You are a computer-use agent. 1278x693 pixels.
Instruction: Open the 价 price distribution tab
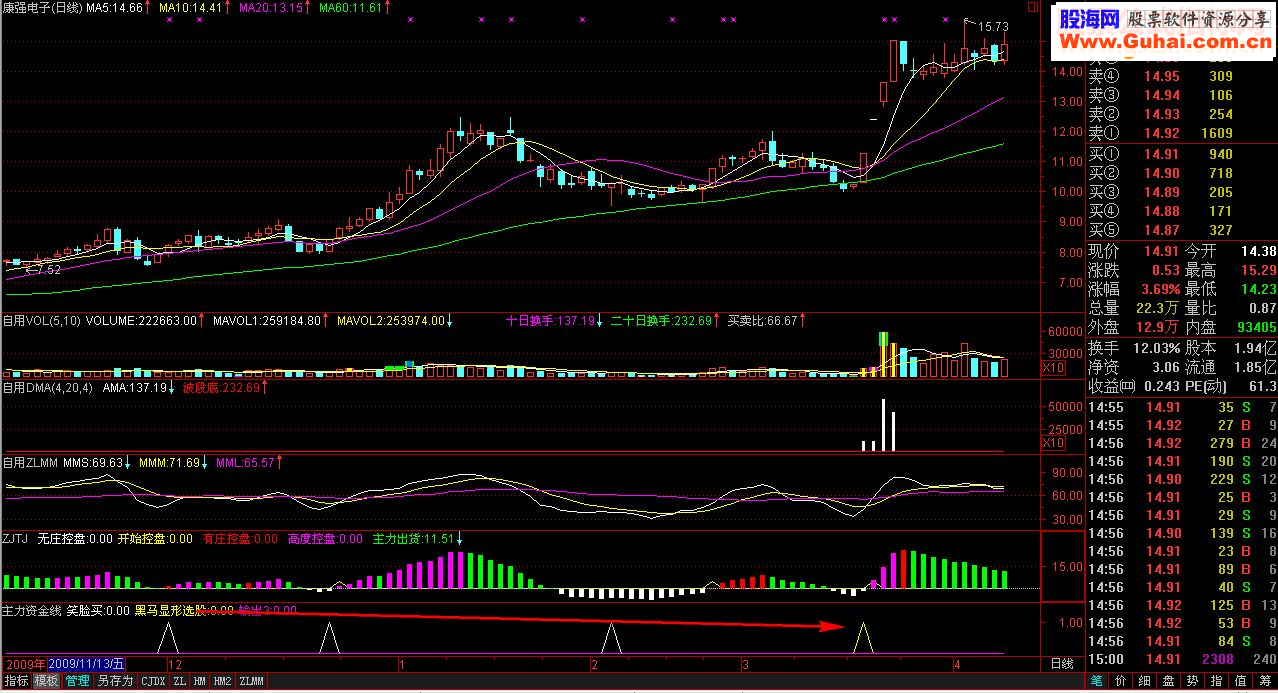[1120, 681]
